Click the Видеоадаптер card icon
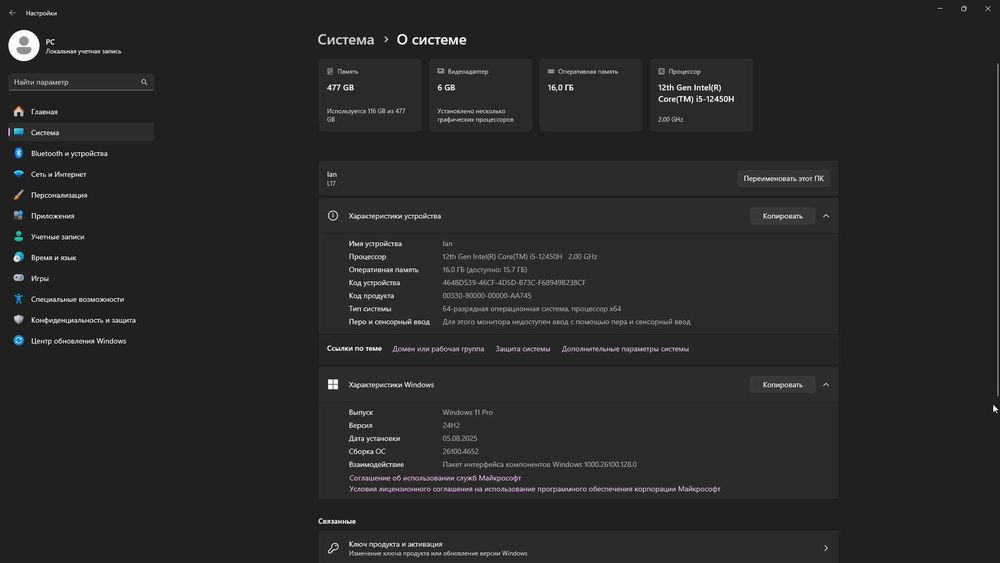The height and width of the screenshot is (563, 1000). coord(441,71)
